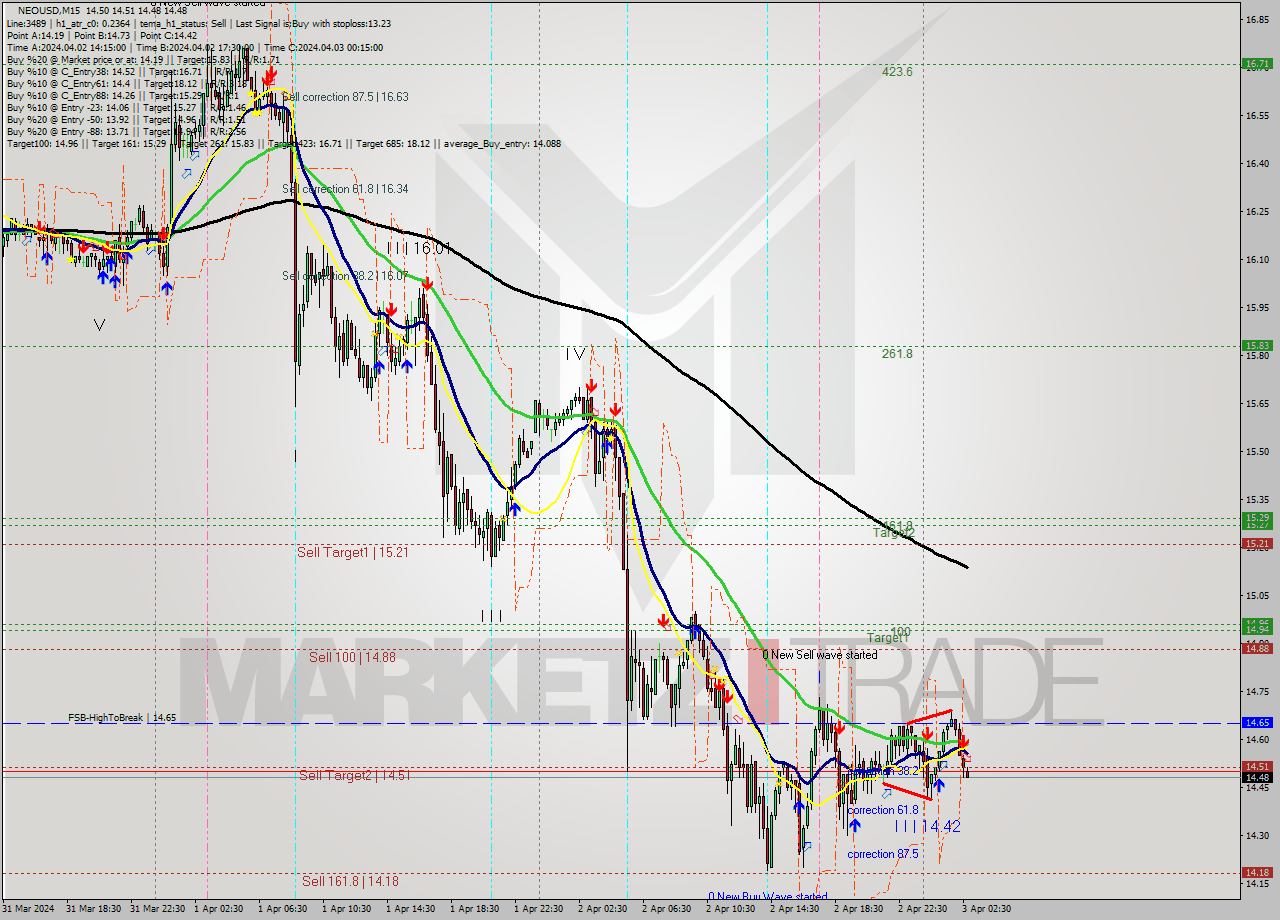Click the 'Sell Target1 | 15.21' label

[x=353, y=552]
